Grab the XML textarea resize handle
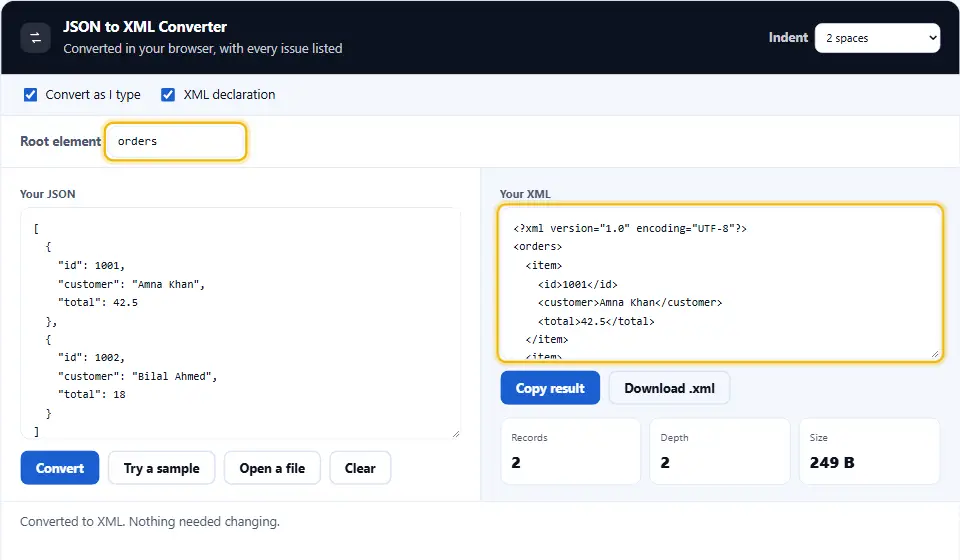Screen dimensions: 960x560 click(935, 354)
